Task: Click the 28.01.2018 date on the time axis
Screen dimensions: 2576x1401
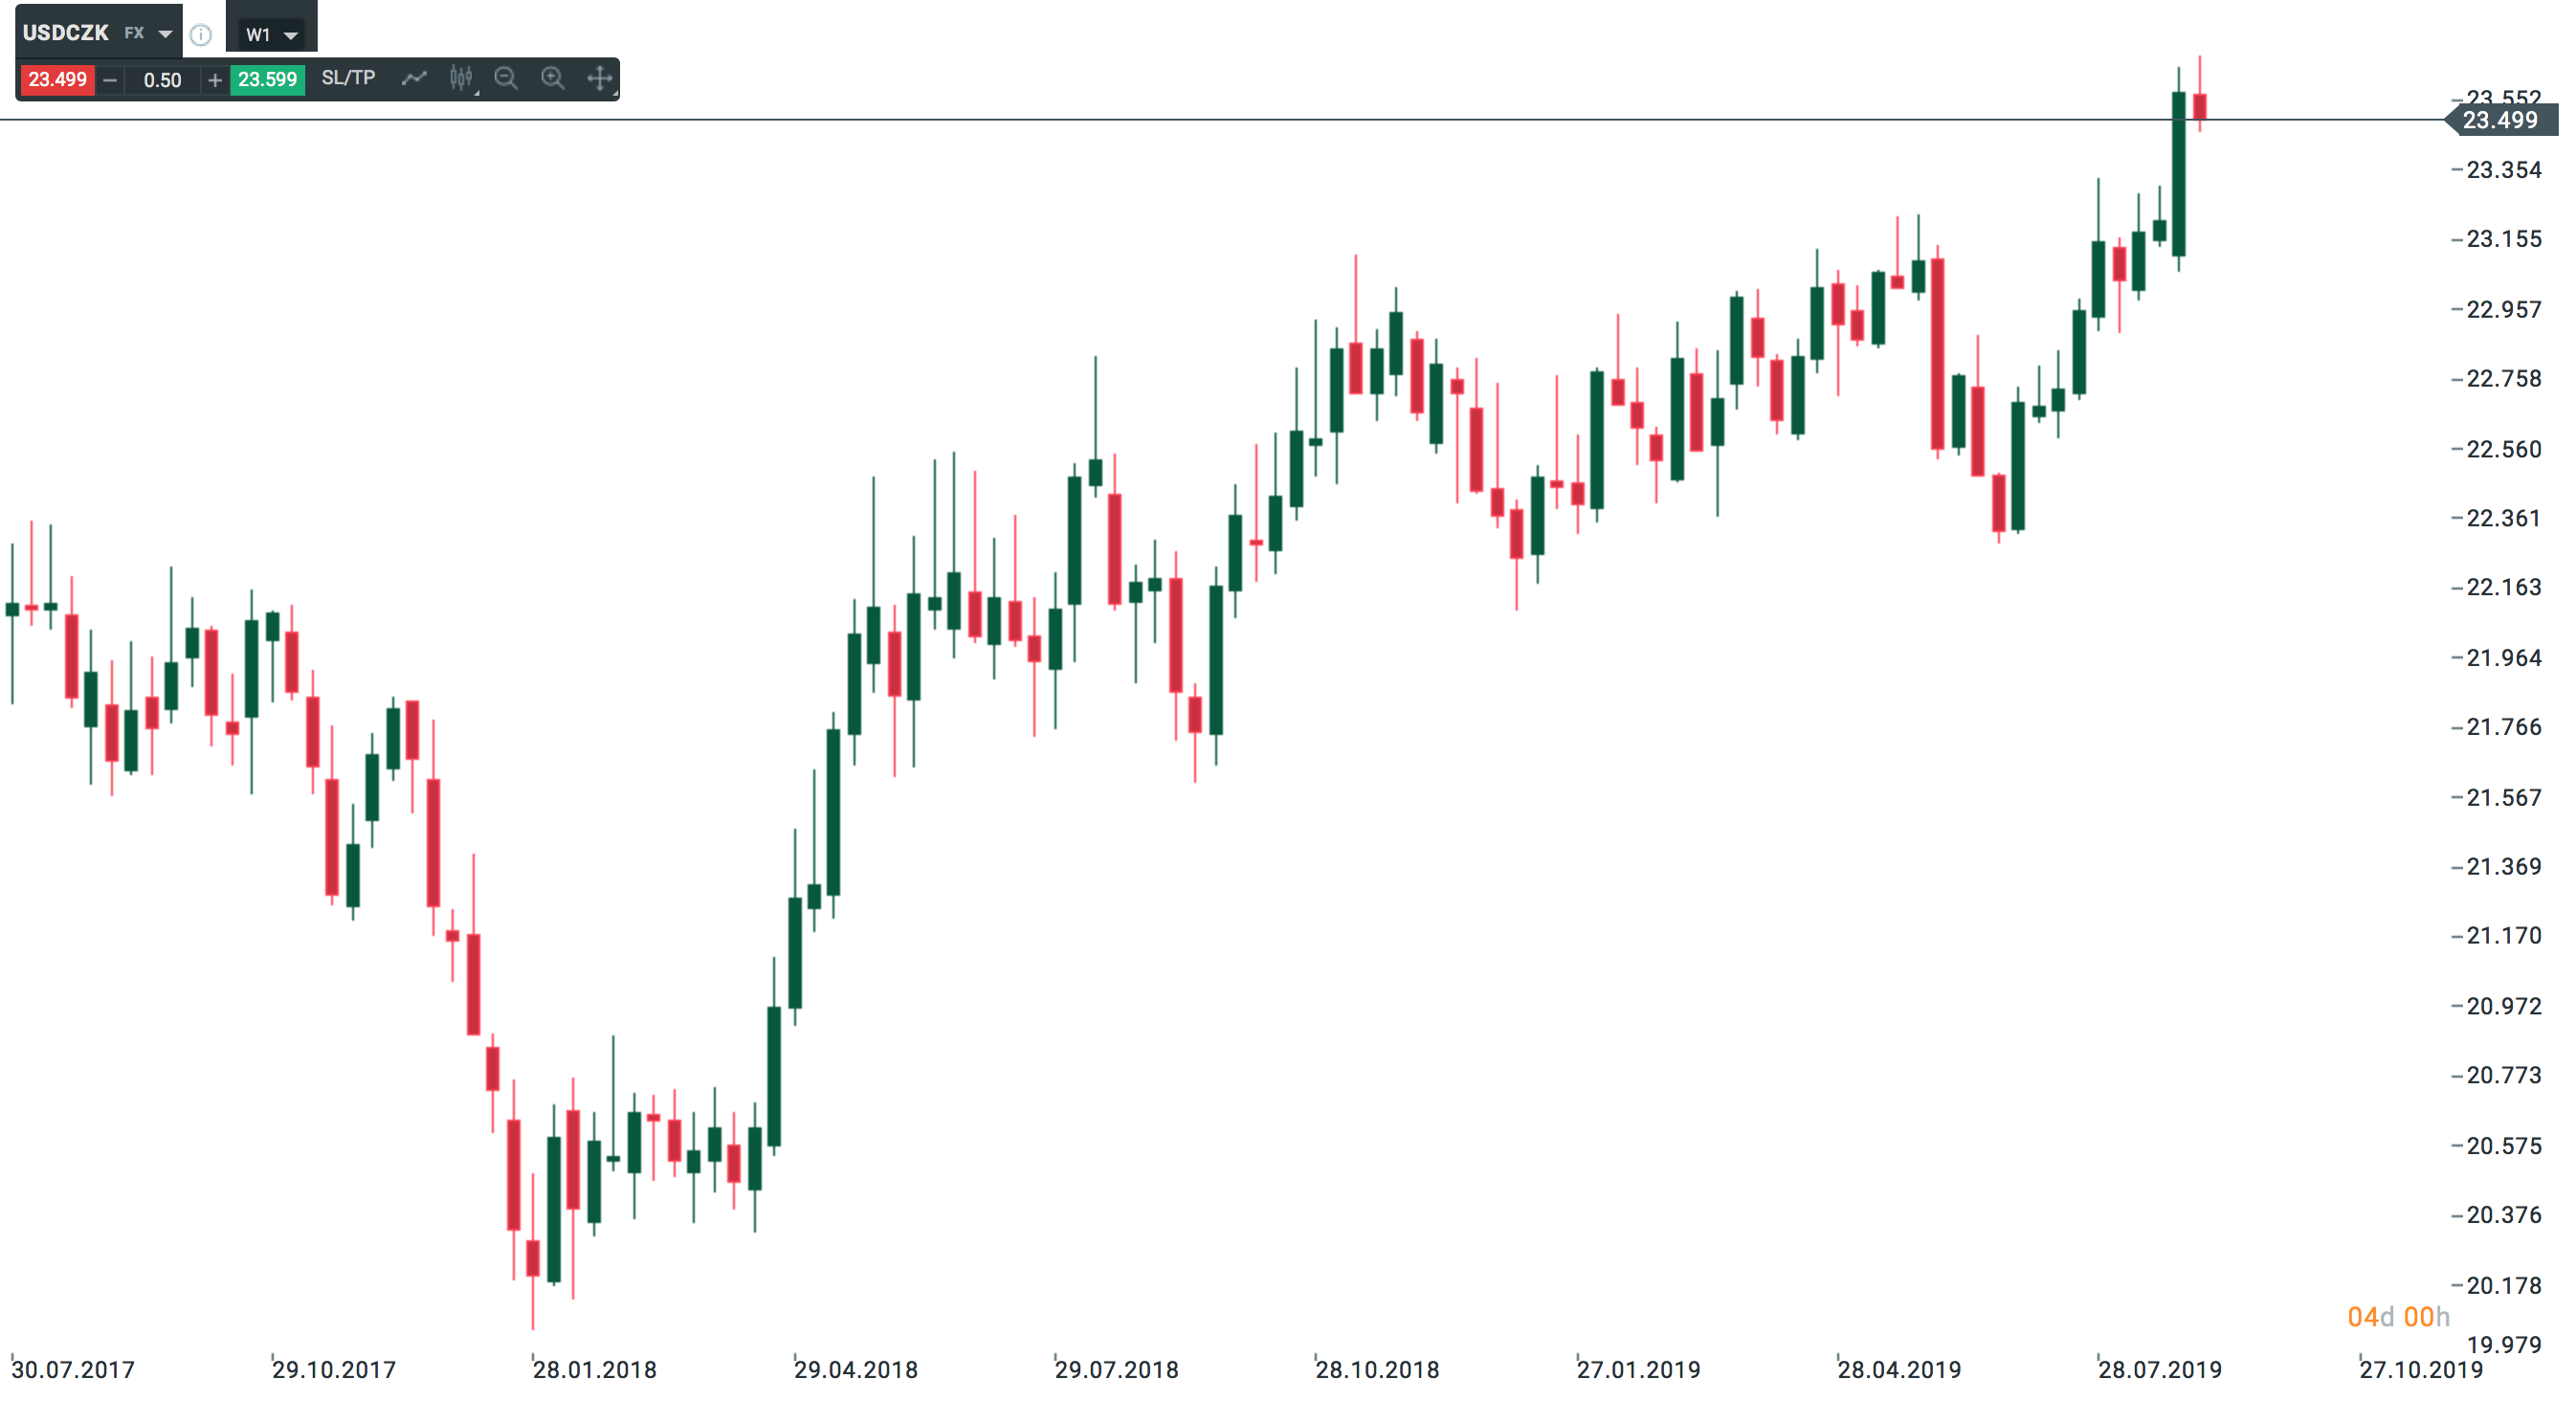Action: (595, 1370)
